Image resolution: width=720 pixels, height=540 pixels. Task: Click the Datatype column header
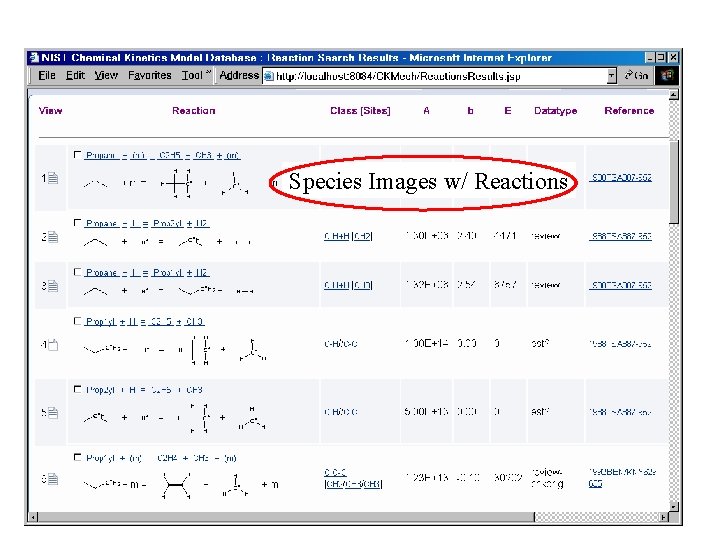[x=556, y=111]
